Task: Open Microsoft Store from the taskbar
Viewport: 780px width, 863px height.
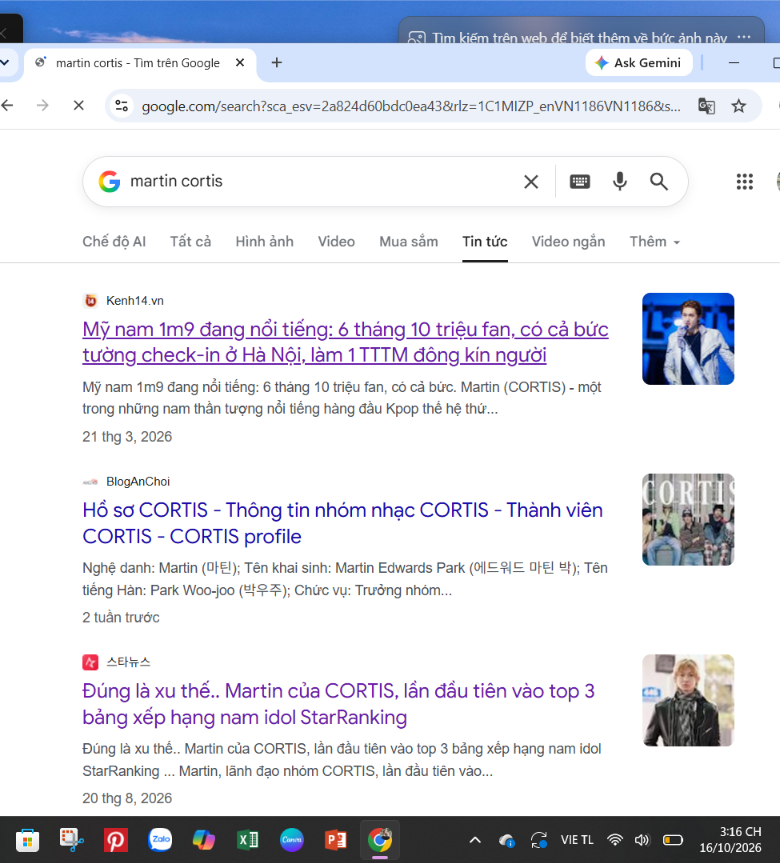Action: tap(28, 840)
